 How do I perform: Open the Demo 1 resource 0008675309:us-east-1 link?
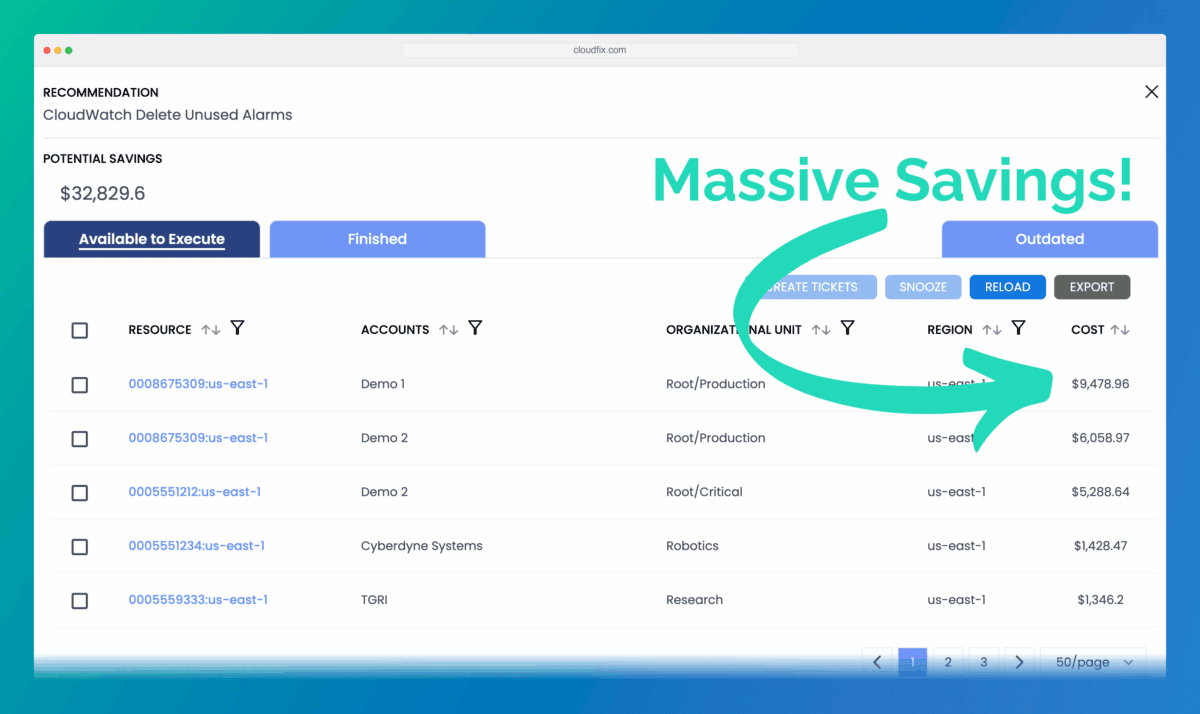198,384
